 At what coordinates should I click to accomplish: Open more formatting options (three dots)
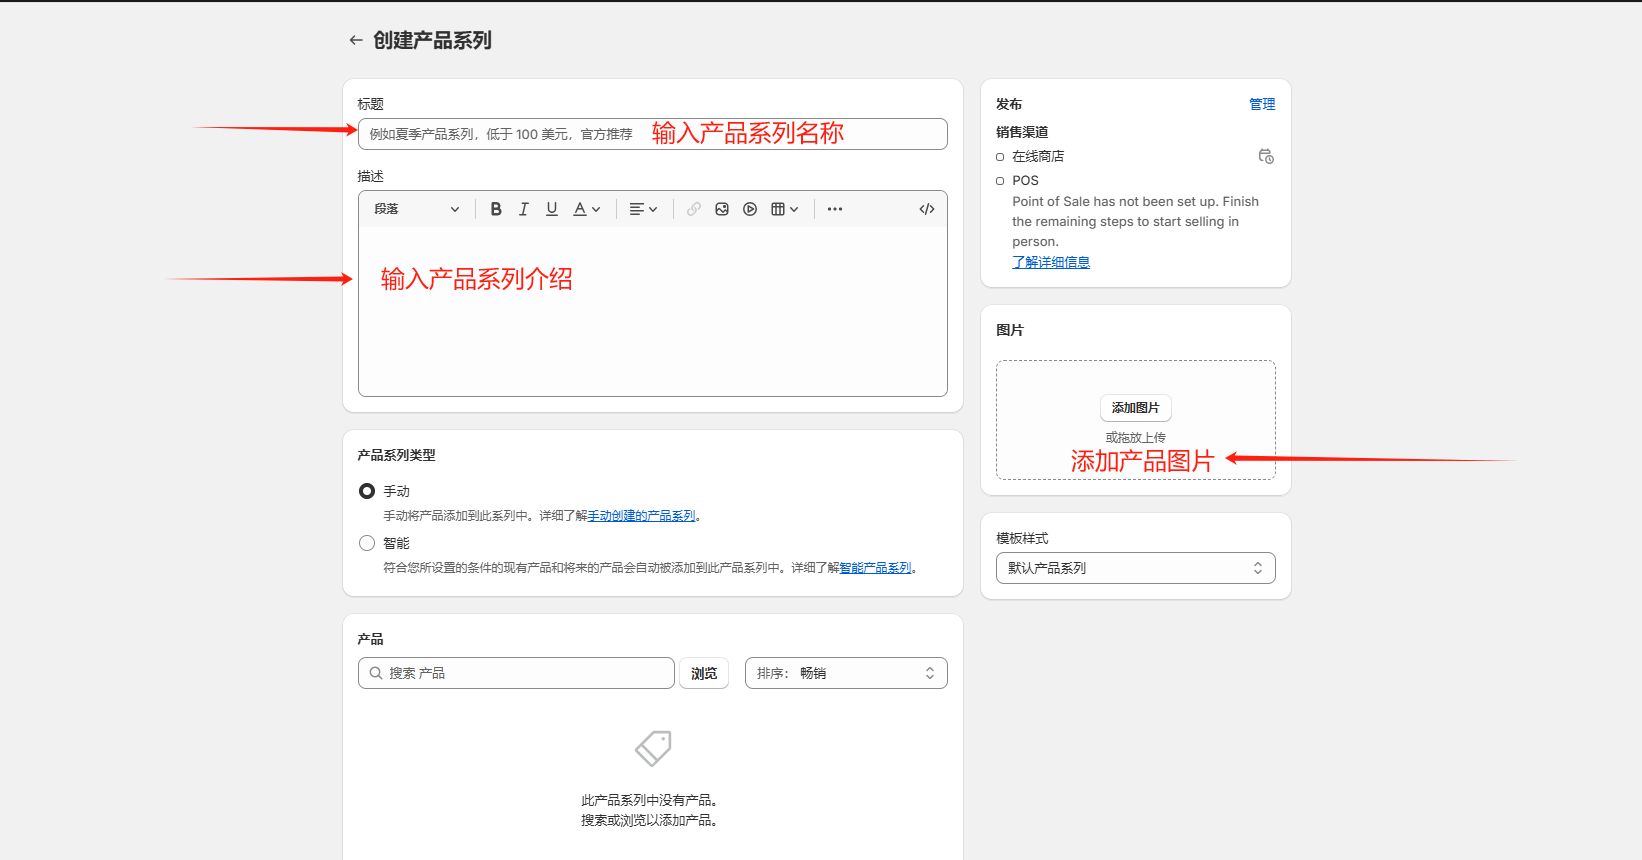835,209
